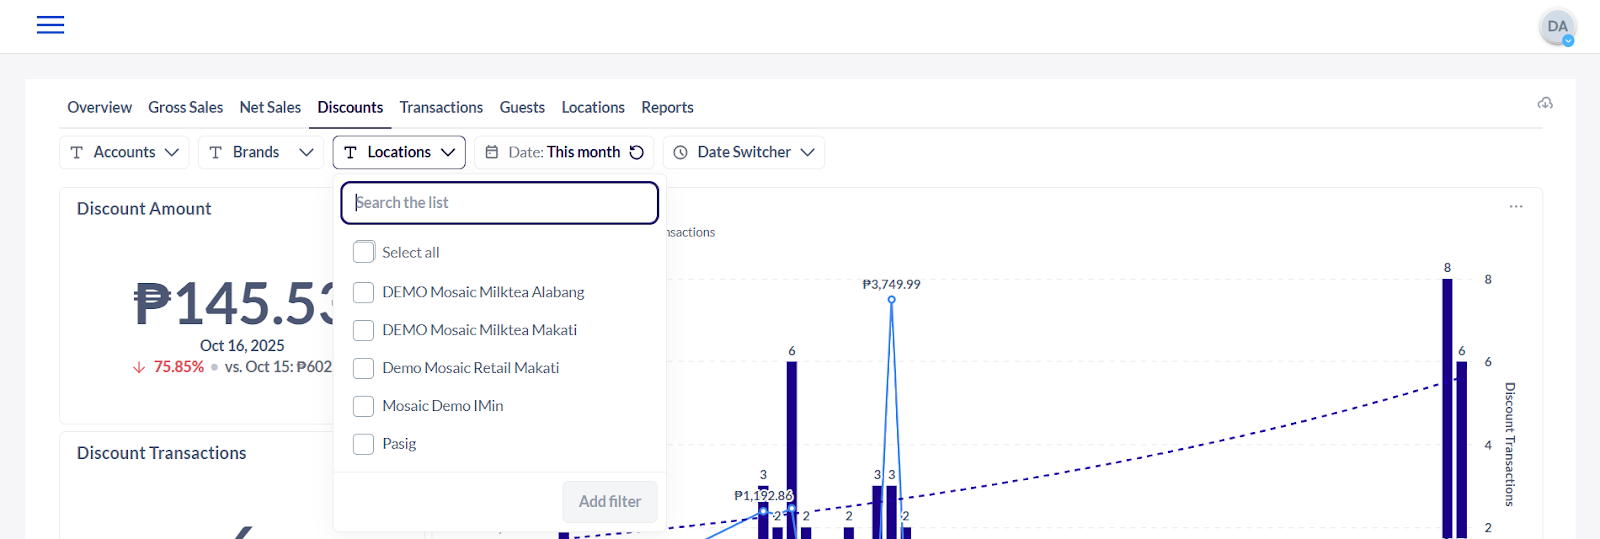Reset the date filter with the refresh icon

click(x=637, y=152)
